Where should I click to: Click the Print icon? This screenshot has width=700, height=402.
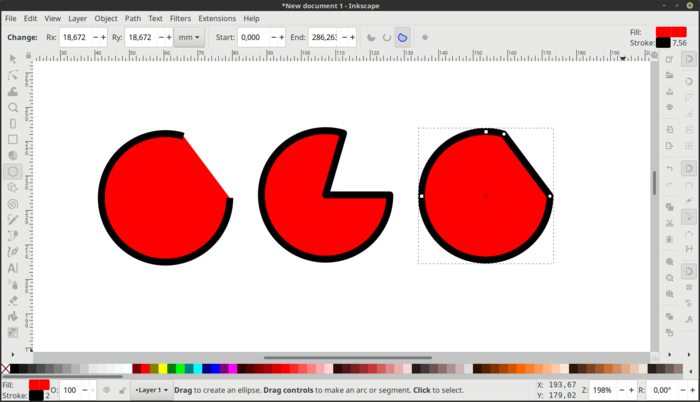[x=669, y=107]
